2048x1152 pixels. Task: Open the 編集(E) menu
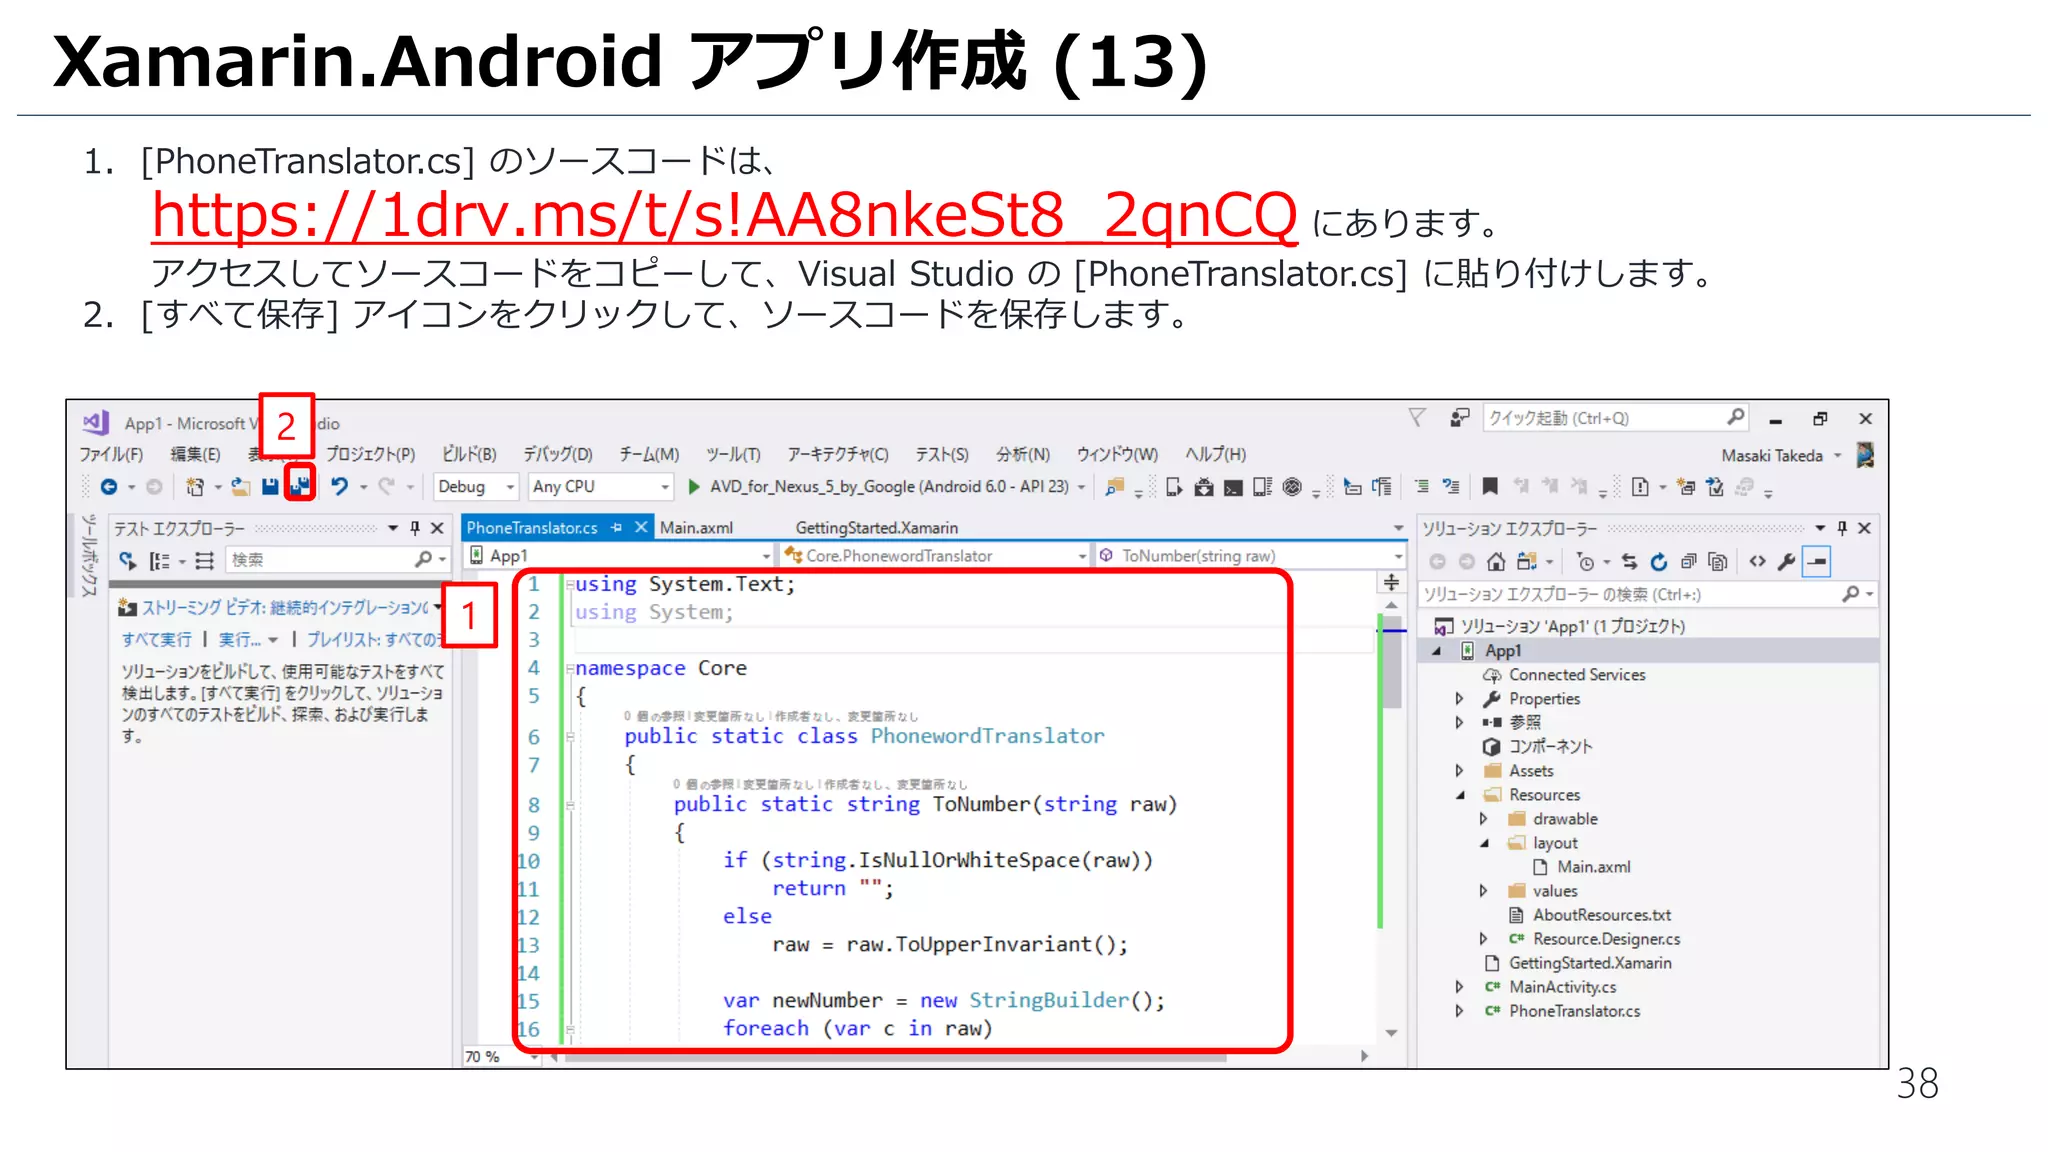click(x=195, y=454)
